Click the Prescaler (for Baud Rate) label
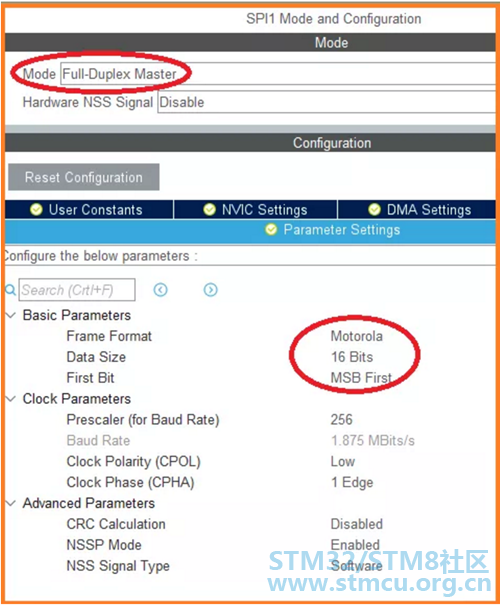 pos(143,420)
